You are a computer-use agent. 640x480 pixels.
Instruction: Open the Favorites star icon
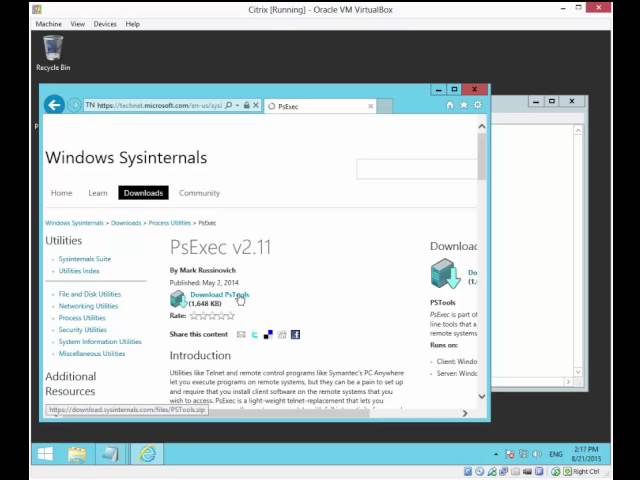tap(464, 105)
